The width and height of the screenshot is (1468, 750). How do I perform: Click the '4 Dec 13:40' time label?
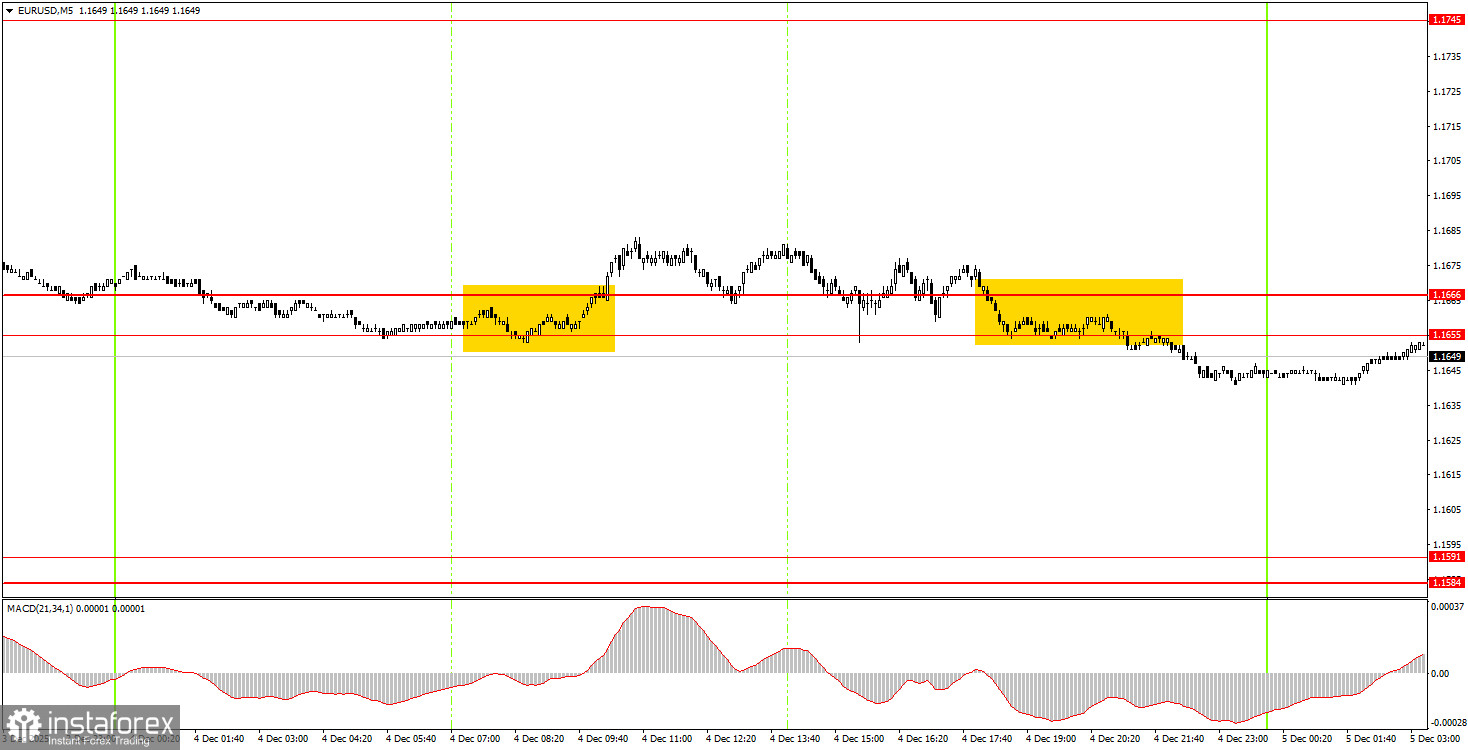pos(794,739)
